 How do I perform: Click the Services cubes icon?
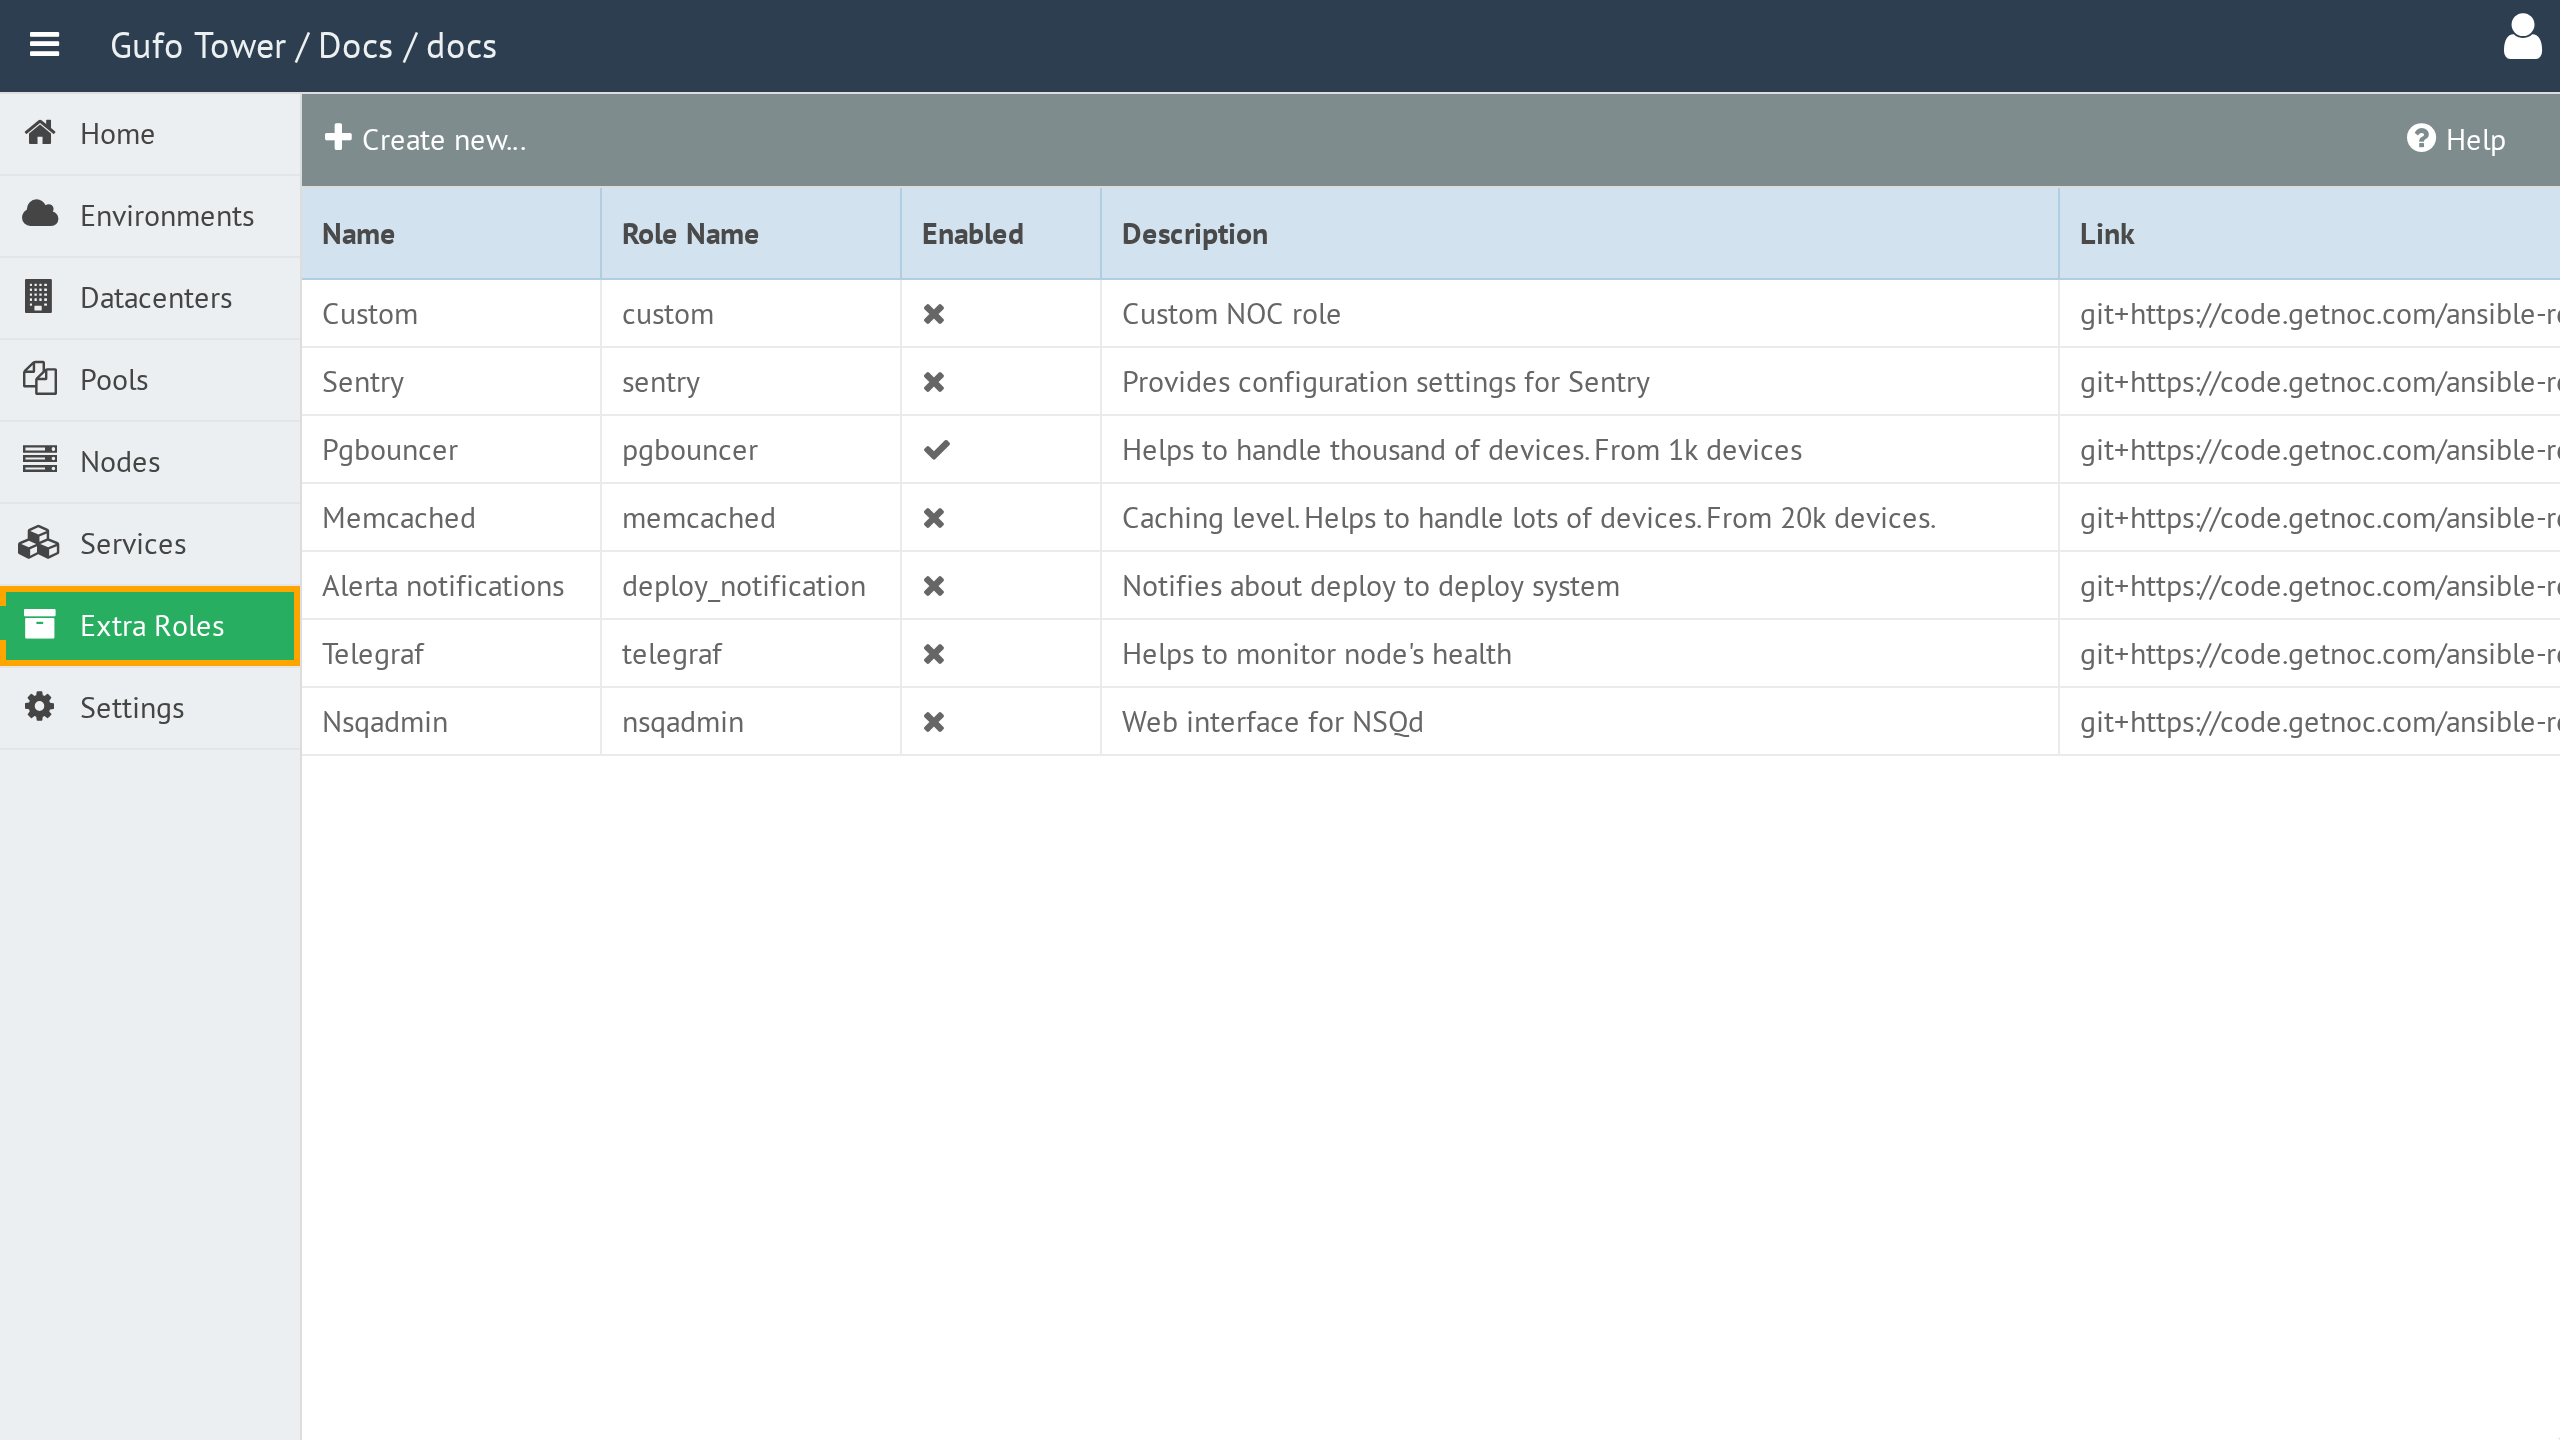(39, 542)
